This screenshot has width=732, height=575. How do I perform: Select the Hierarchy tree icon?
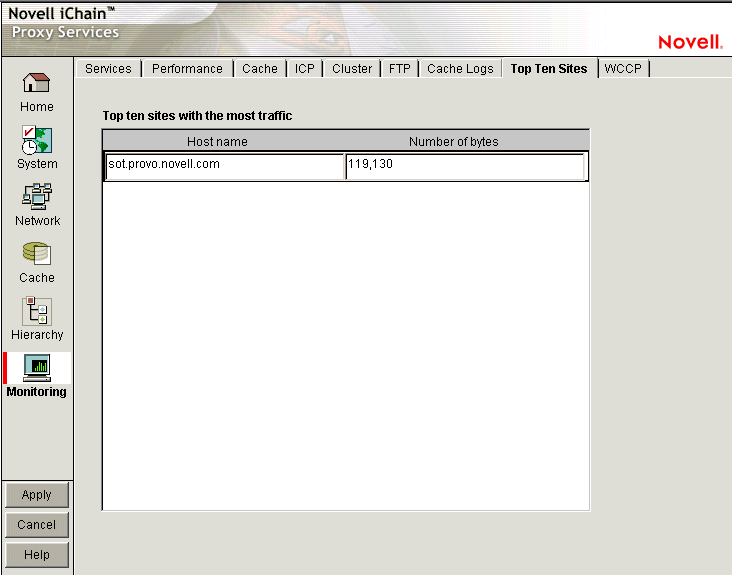coord(36,311)
